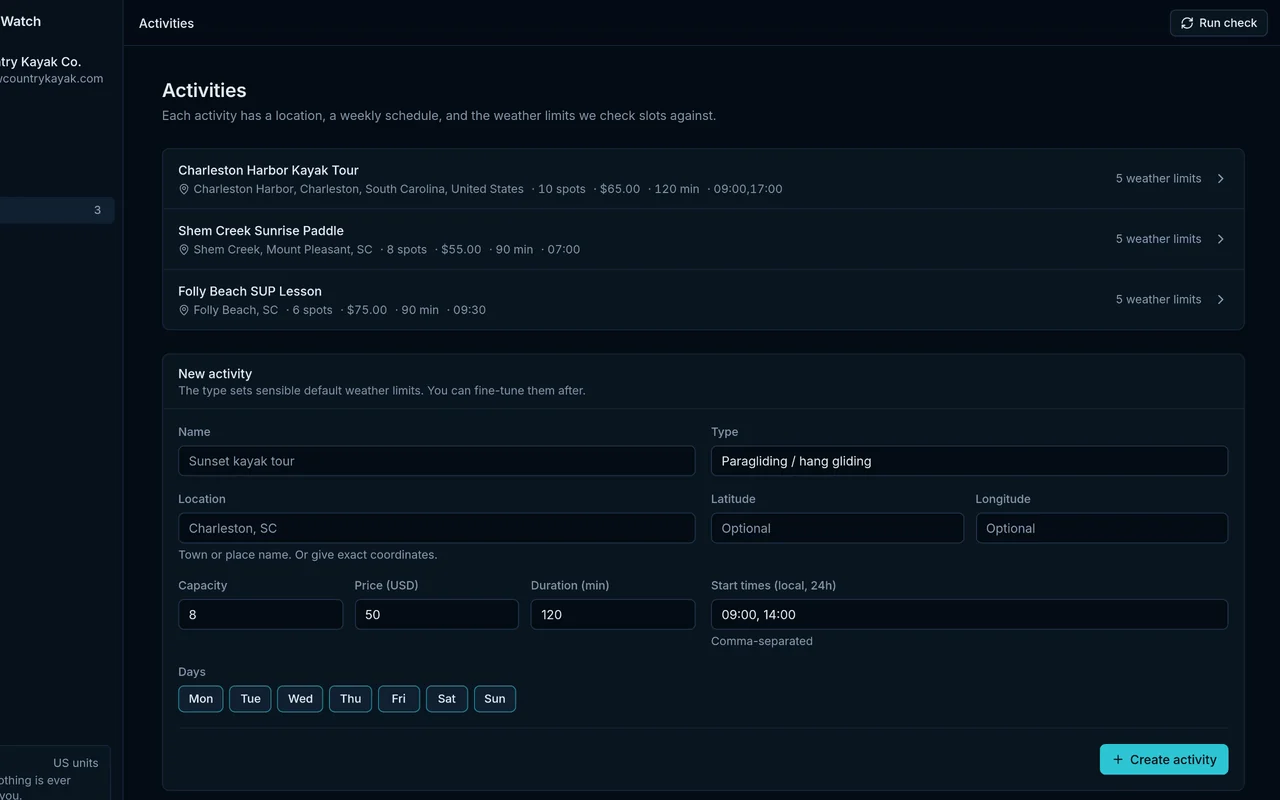Screen dimensions: 1280x800
Task: Click the Capacity field showing 8
Action: pyautogui.click(x=260, y=614)
